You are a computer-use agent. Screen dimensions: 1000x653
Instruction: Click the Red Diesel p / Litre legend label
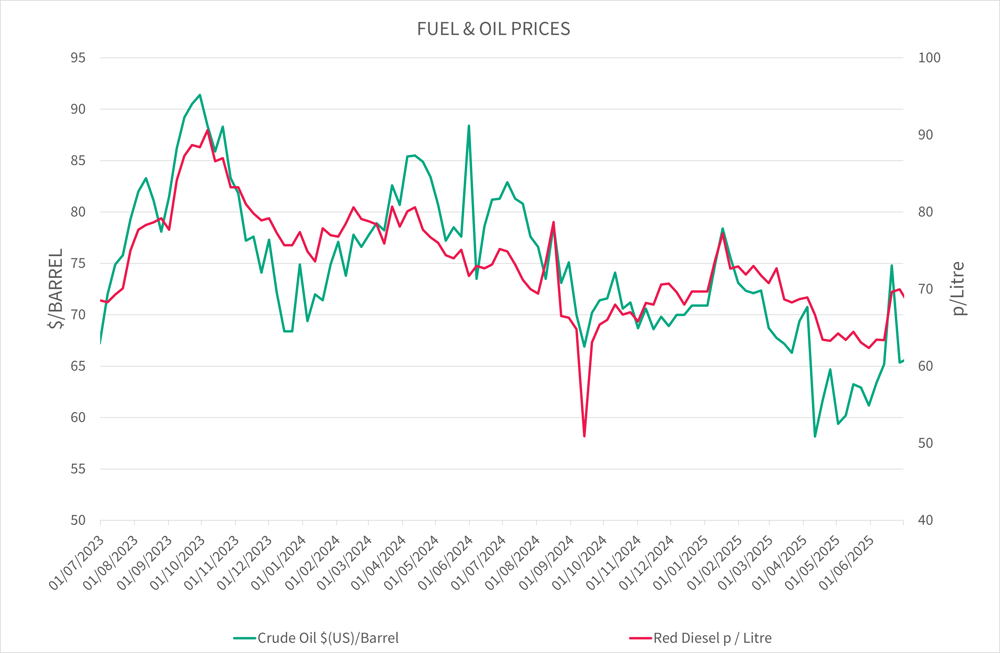point(712,637)
